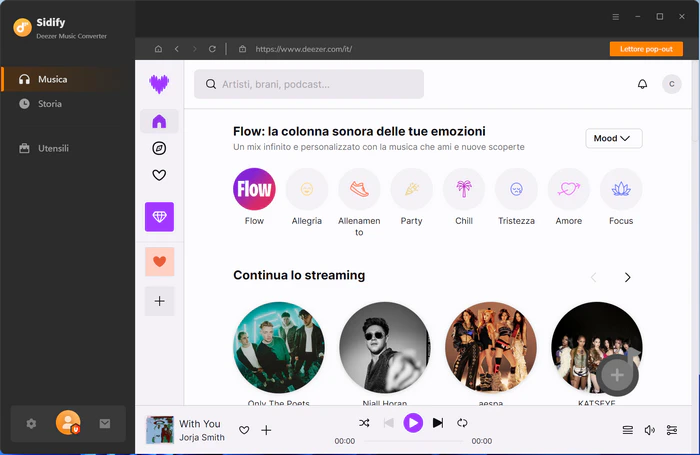Open Favorites heart in Deezer sidebar
Image resolution: width=700 pixels, height=455 pixels.
[159, 175]
